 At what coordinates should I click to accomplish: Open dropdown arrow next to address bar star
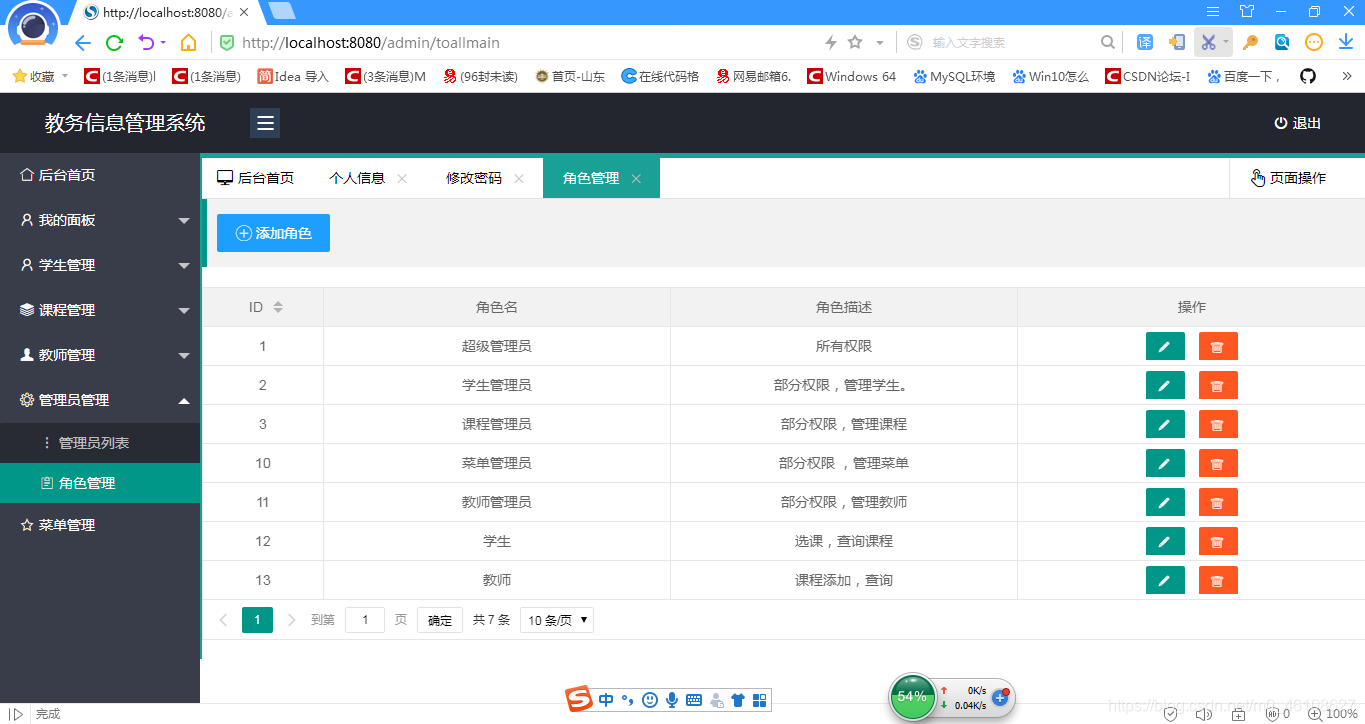click(880, 42)
